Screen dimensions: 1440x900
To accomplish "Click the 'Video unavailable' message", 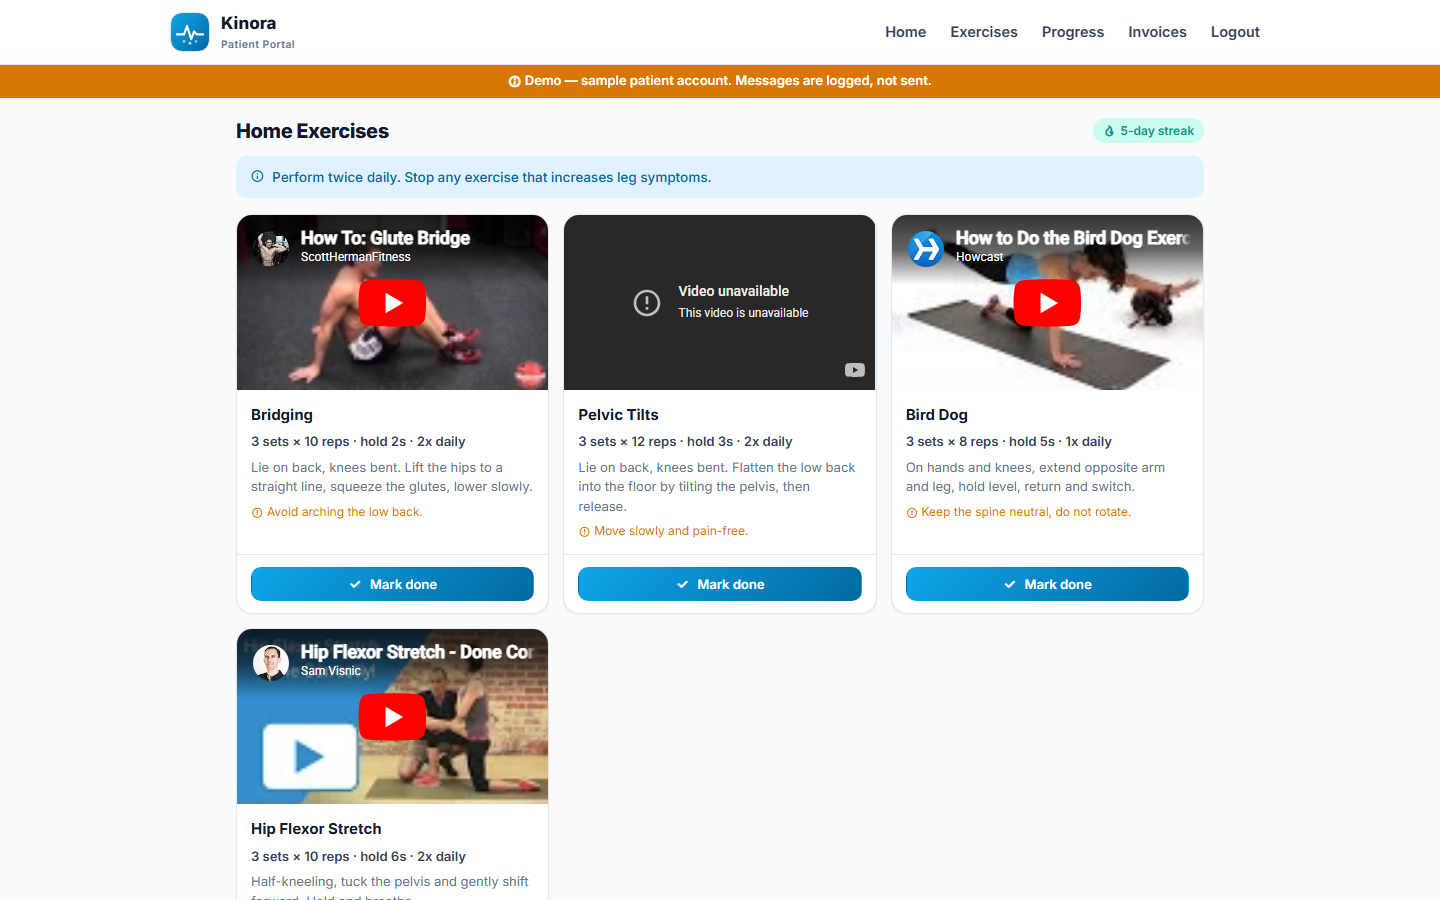I will point(734,291).
